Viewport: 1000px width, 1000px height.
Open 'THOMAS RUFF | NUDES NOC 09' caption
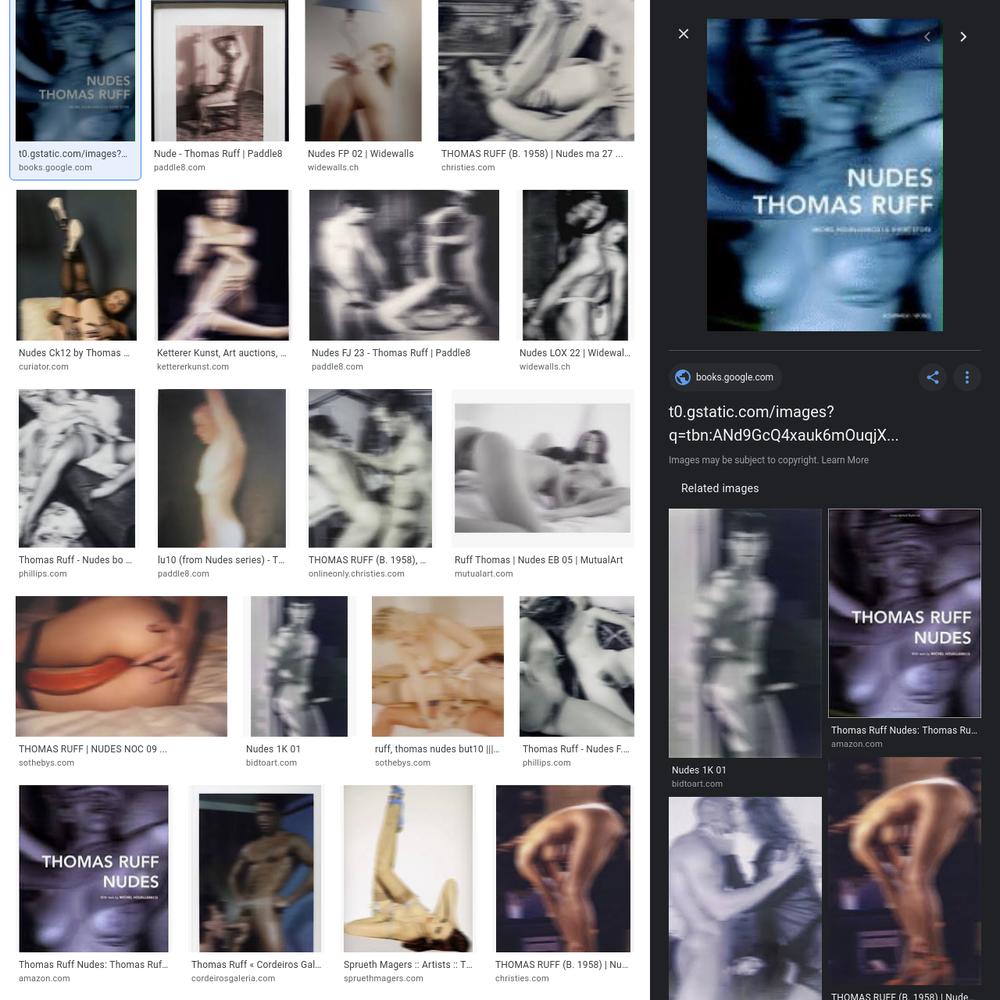pos(92,749)
